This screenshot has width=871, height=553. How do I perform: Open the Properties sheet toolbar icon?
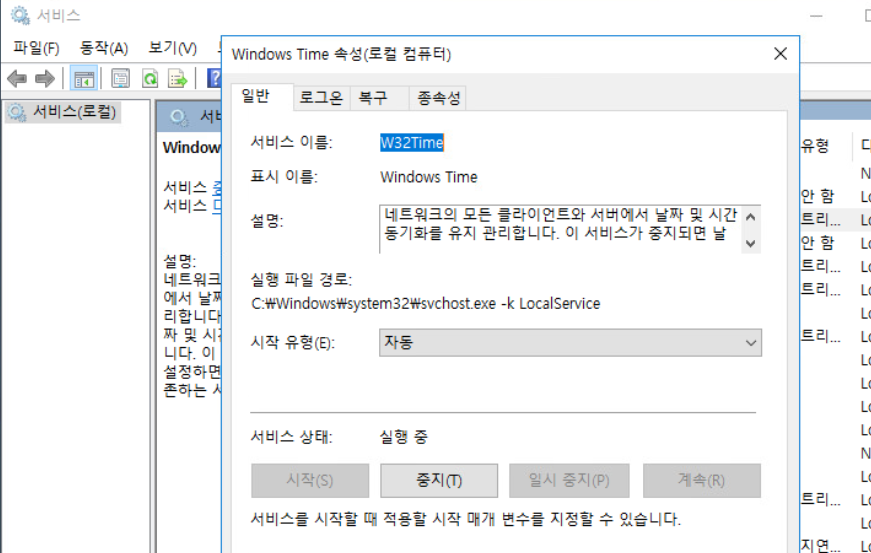pos(121,79)
